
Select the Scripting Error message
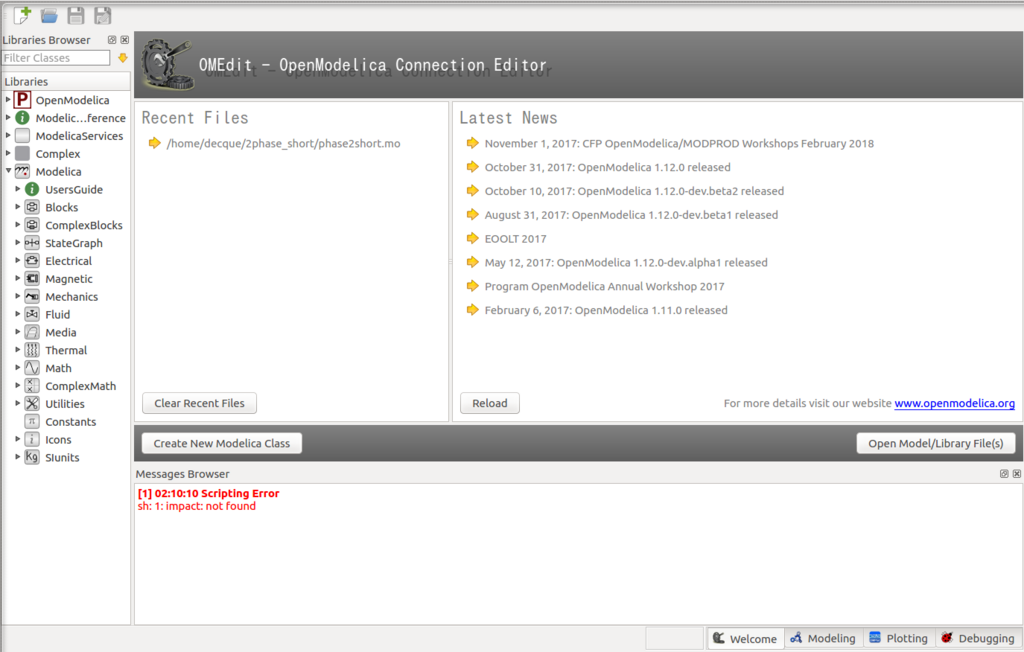pyautogui.click(x=208, y=493)
